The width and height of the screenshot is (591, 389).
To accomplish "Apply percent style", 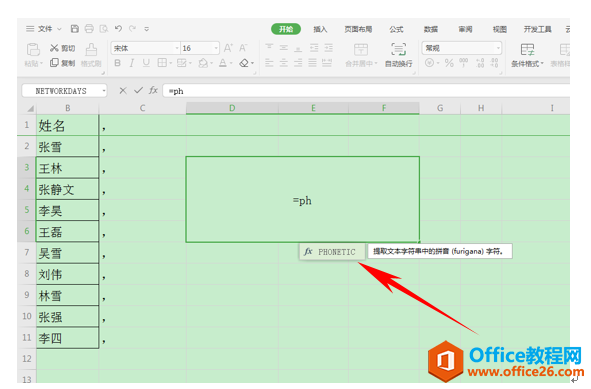I will tap(449, 63).
